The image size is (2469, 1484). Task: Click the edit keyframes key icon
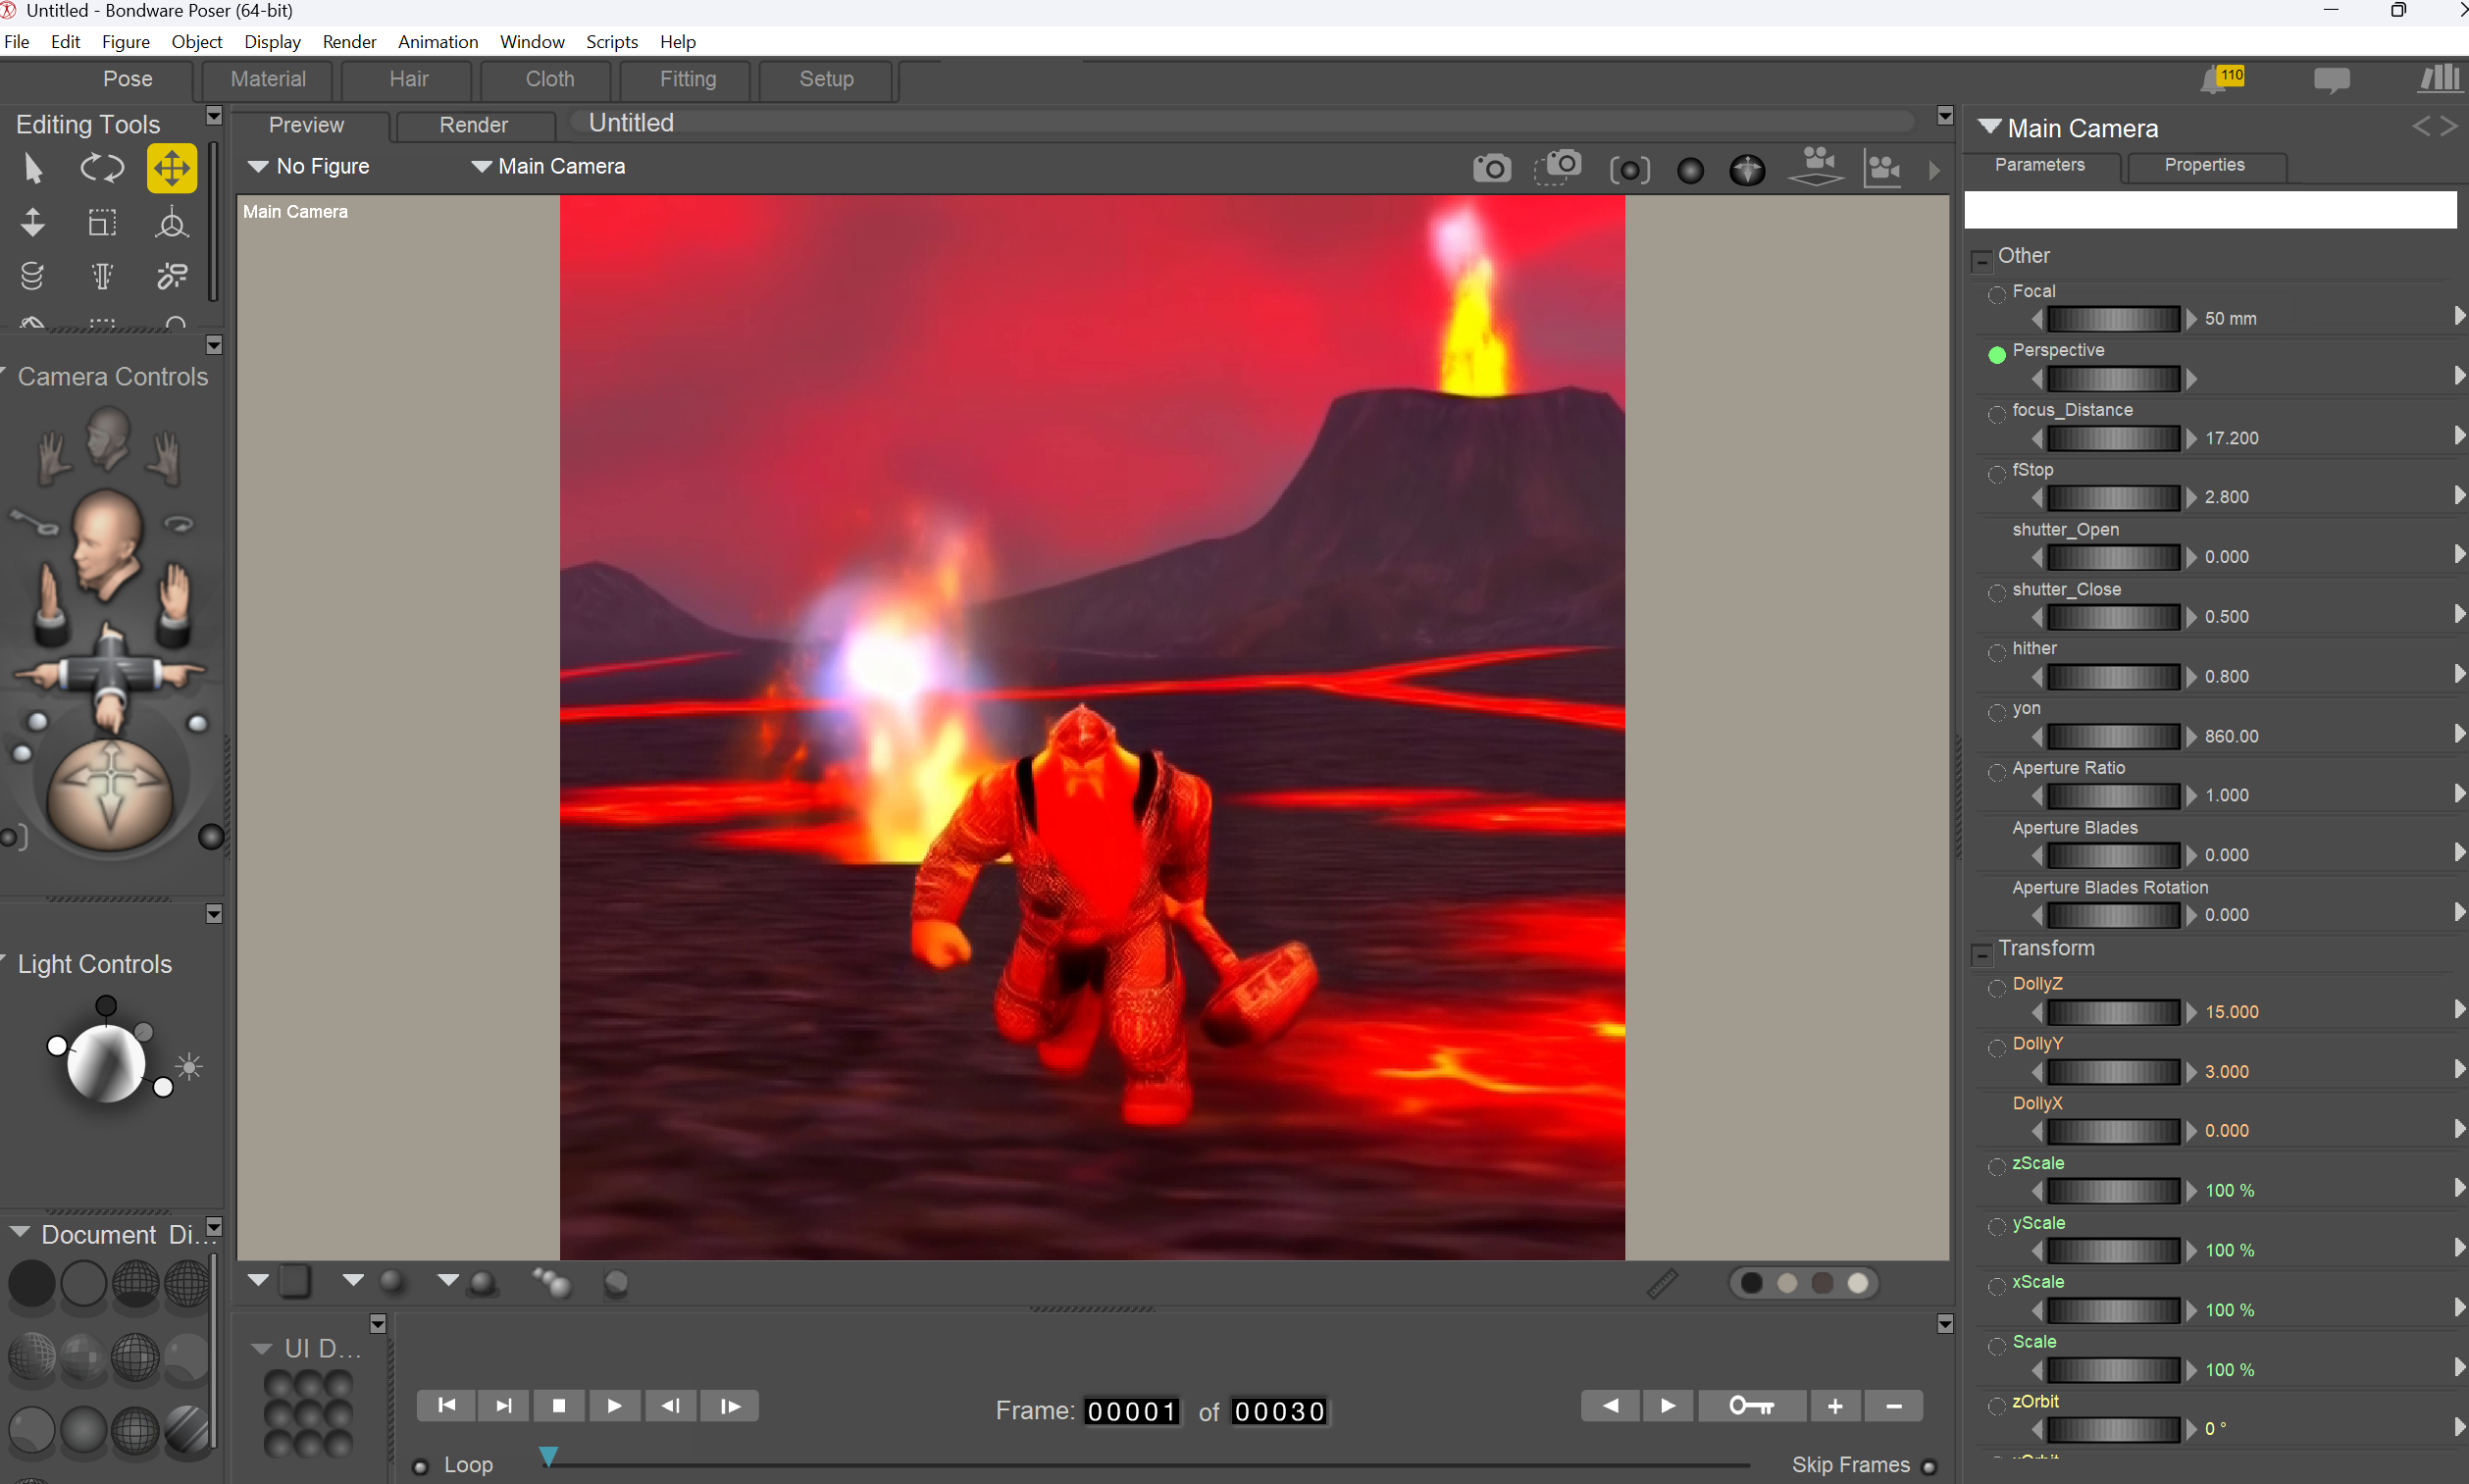click(x=1751, y=1406)
